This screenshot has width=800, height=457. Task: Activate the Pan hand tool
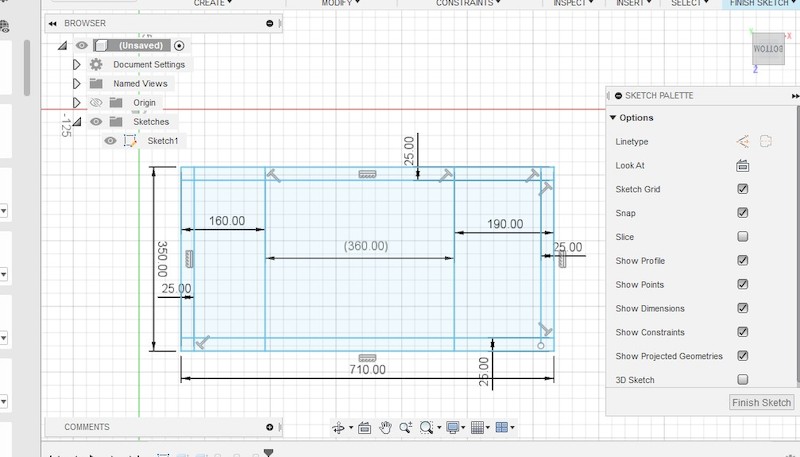[x=386, y=427]
